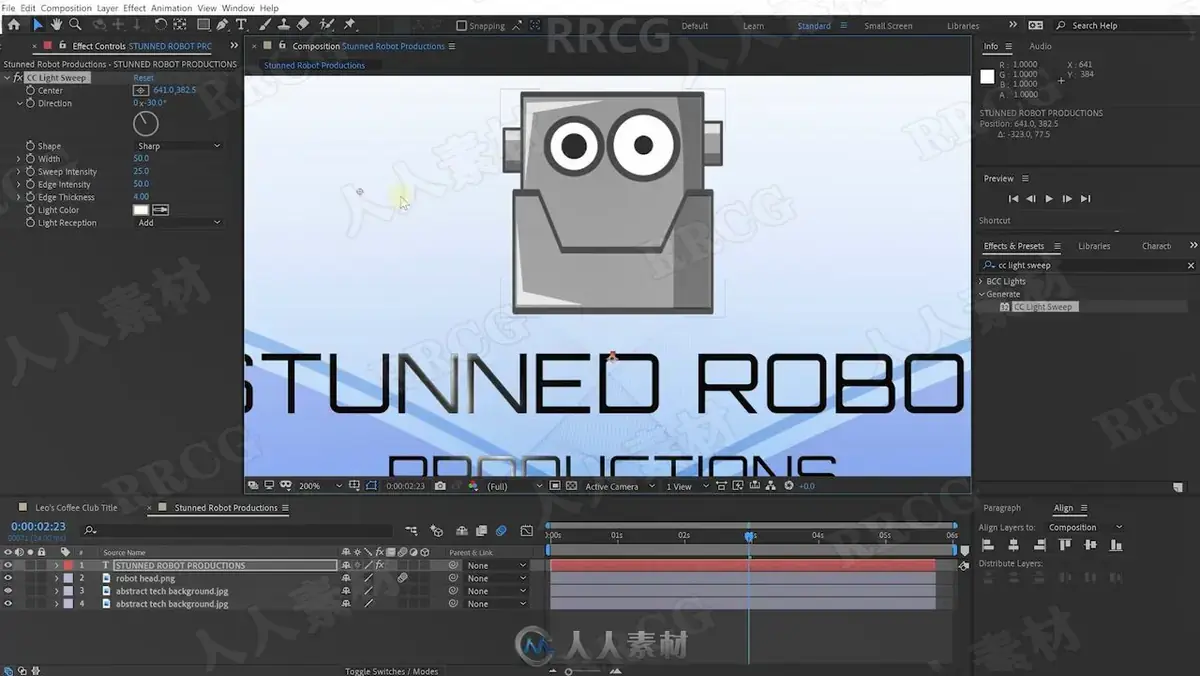
Task: Select the Pen tool
Action: pos(222,24)
